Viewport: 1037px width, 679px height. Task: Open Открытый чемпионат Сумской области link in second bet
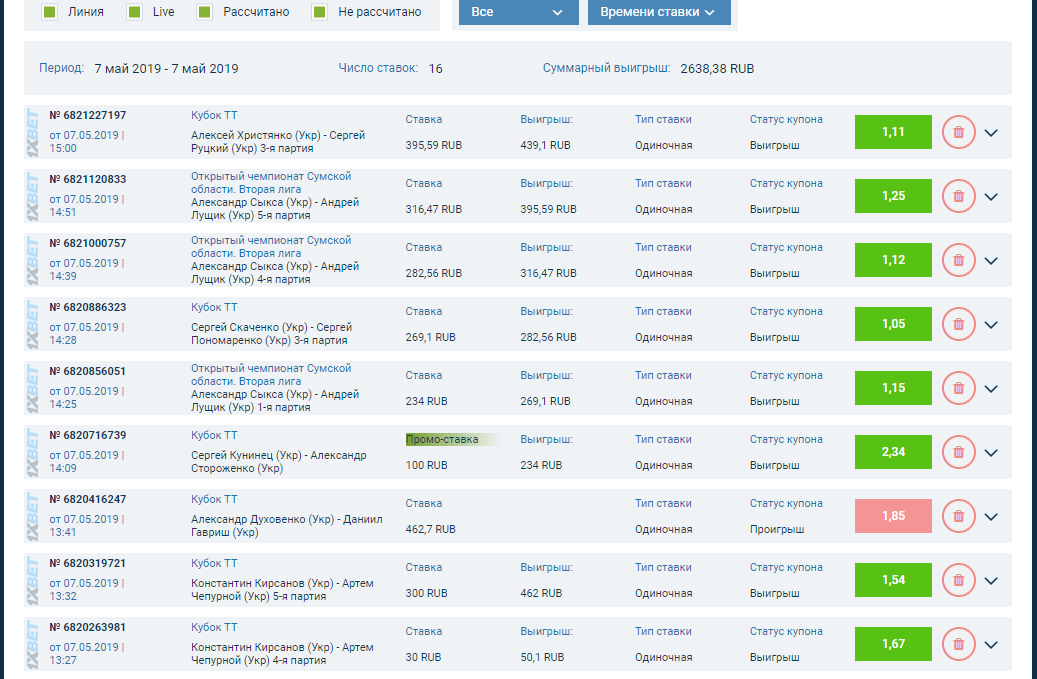[271, 182]
